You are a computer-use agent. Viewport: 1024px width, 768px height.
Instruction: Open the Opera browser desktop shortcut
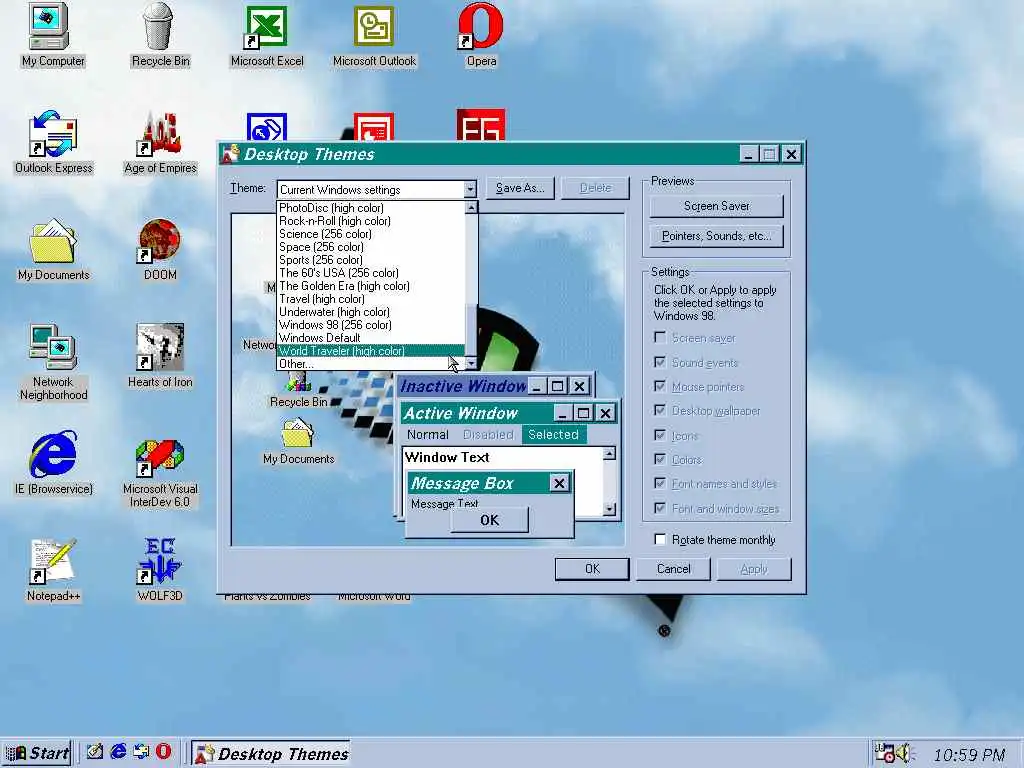[481, 34]
